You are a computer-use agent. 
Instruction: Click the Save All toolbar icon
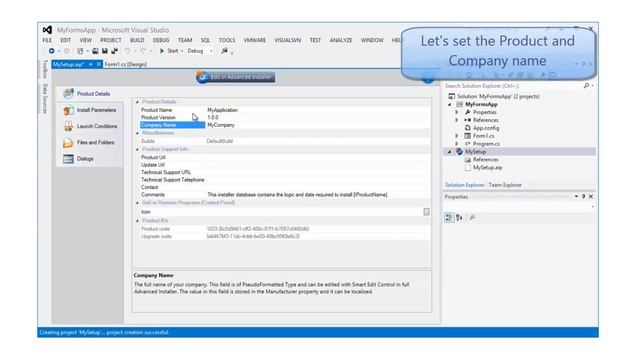pos(114,51)
